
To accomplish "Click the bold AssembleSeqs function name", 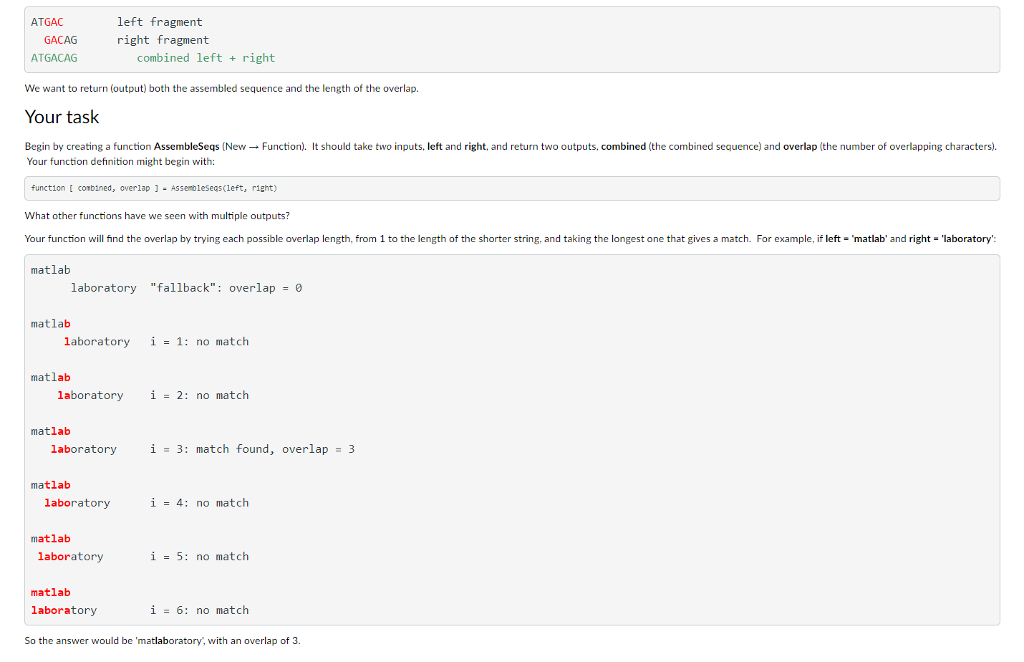I will tap(186, 146).
